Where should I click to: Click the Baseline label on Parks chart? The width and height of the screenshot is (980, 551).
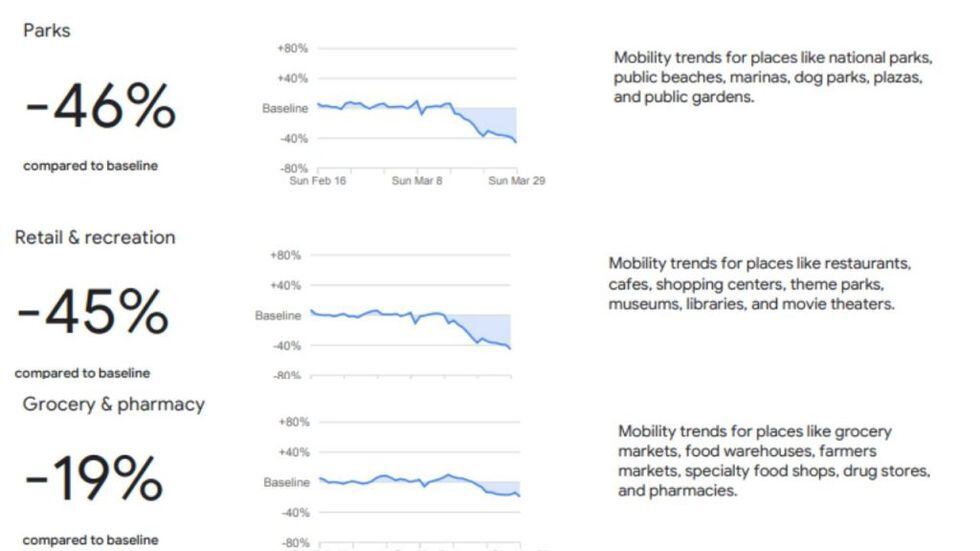pyautogui.click(x=285, y=109)
